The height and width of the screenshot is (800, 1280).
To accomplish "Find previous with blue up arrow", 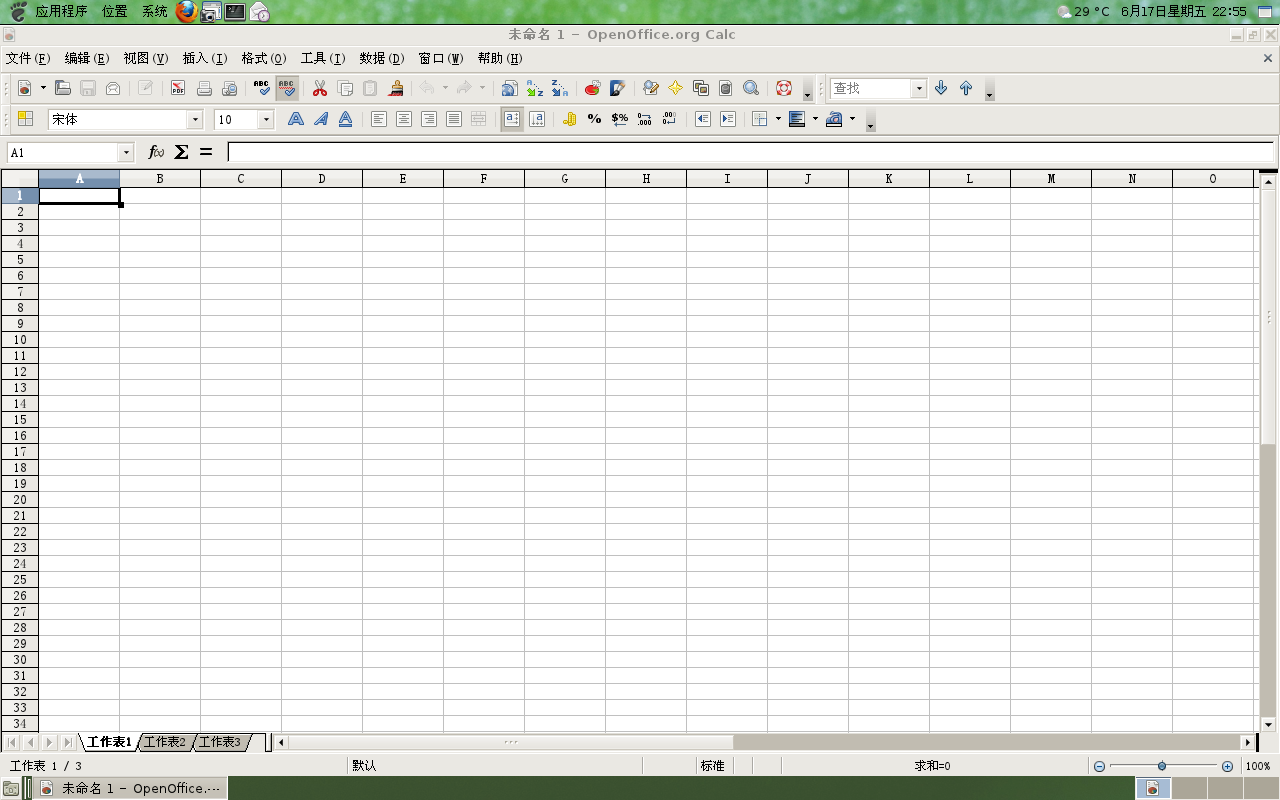I will pyautogui.click(x=966, y=88).
